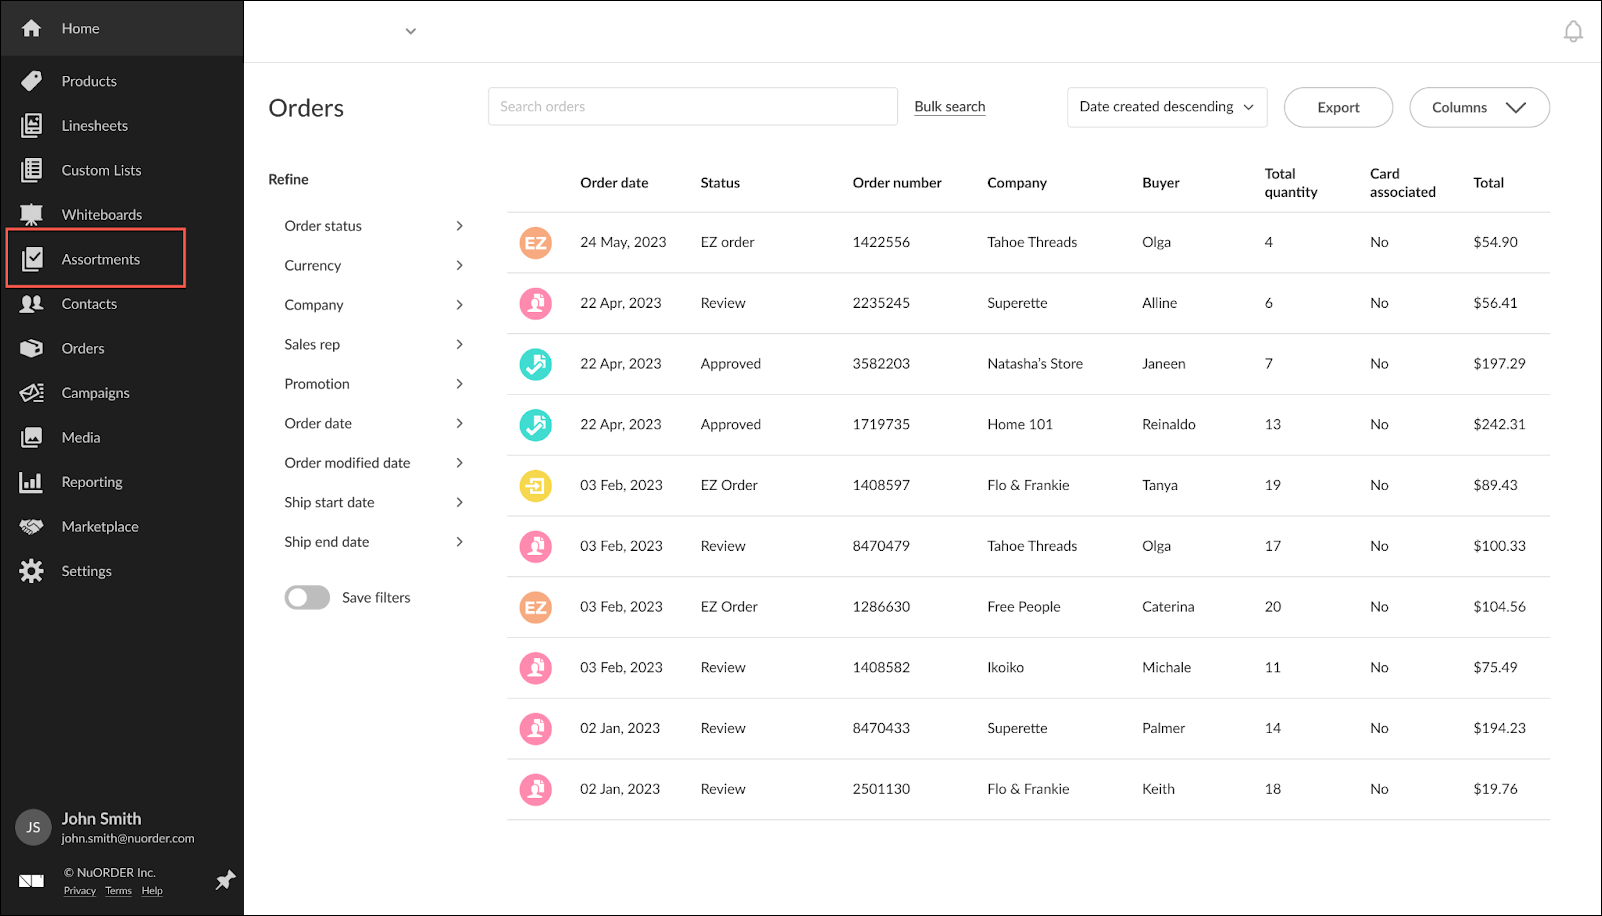Open the Columns dropdown
The width and height of the screenshot is (1602, 916).
tap(1479, 108)
